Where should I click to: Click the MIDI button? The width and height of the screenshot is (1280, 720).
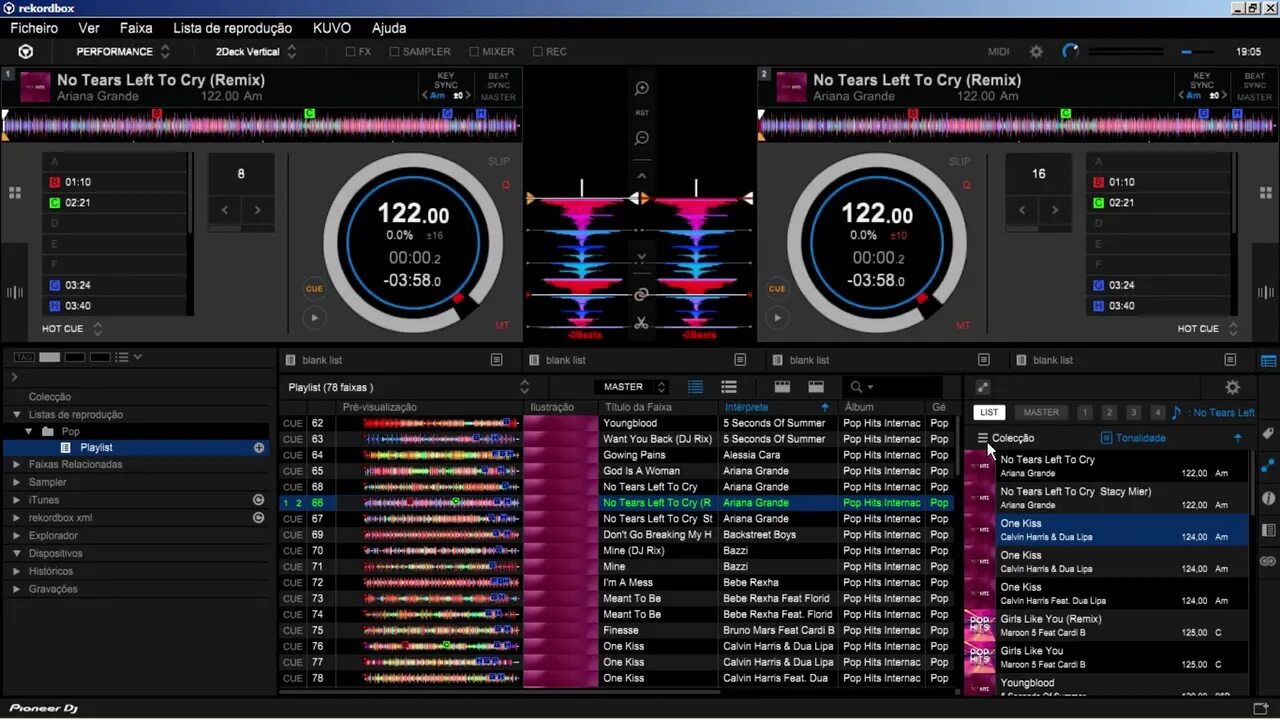[x=999, y=52]
